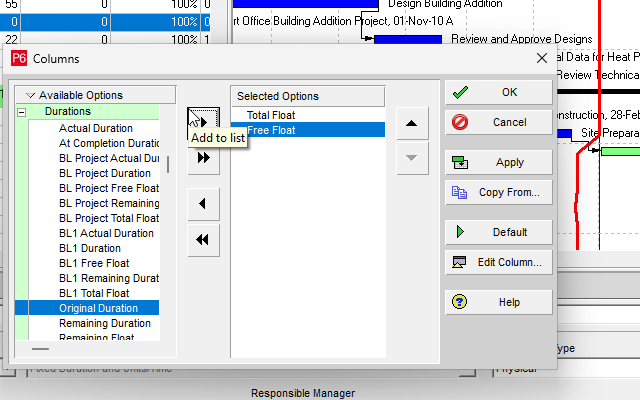Click the OK button with green checkmark

(x=498, y=92)
